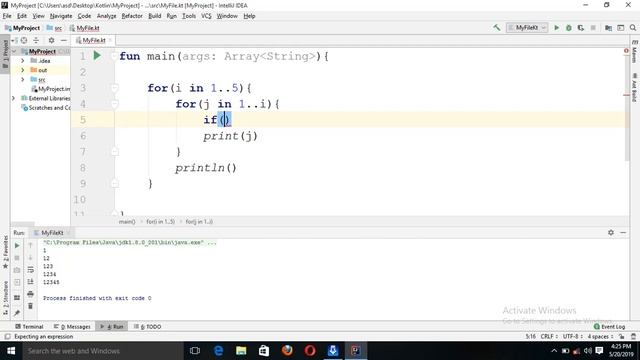Viewport: 640px width, 360px height.
Task: Select MyProject.iml file in tree
Action: pyautogui.click(x=51, y=89)
